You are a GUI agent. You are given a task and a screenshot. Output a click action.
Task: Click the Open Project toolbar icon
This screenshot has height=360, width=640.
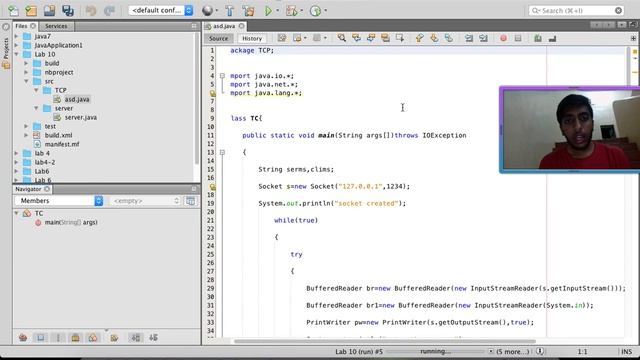point(49,11)
